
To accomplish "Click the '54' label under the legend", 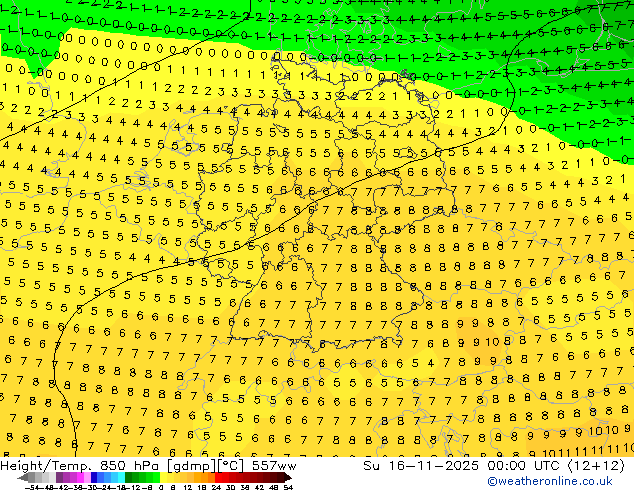I will [288, 487].
